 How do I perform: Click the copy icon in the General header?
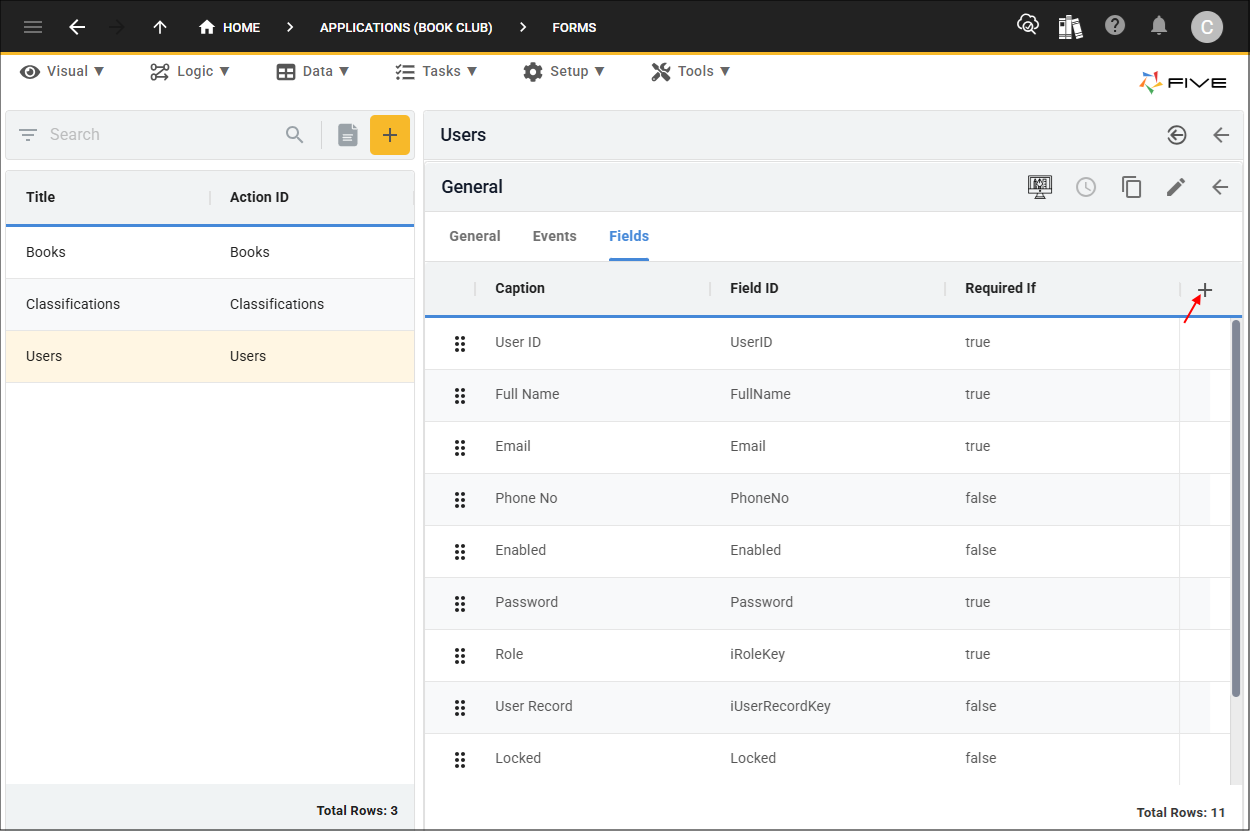[1131, 187]
